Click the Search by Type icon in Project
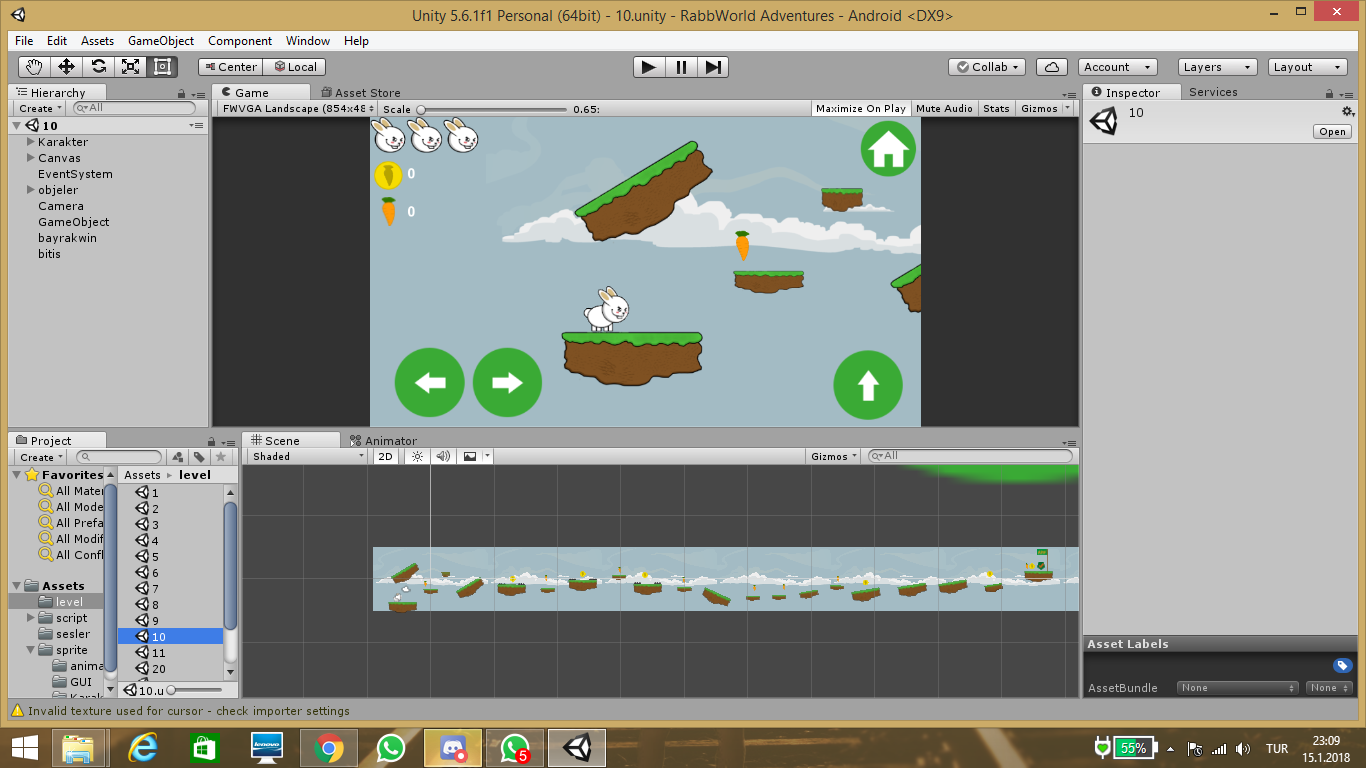This screenshot has height=768, width=1366. point(178,457)
